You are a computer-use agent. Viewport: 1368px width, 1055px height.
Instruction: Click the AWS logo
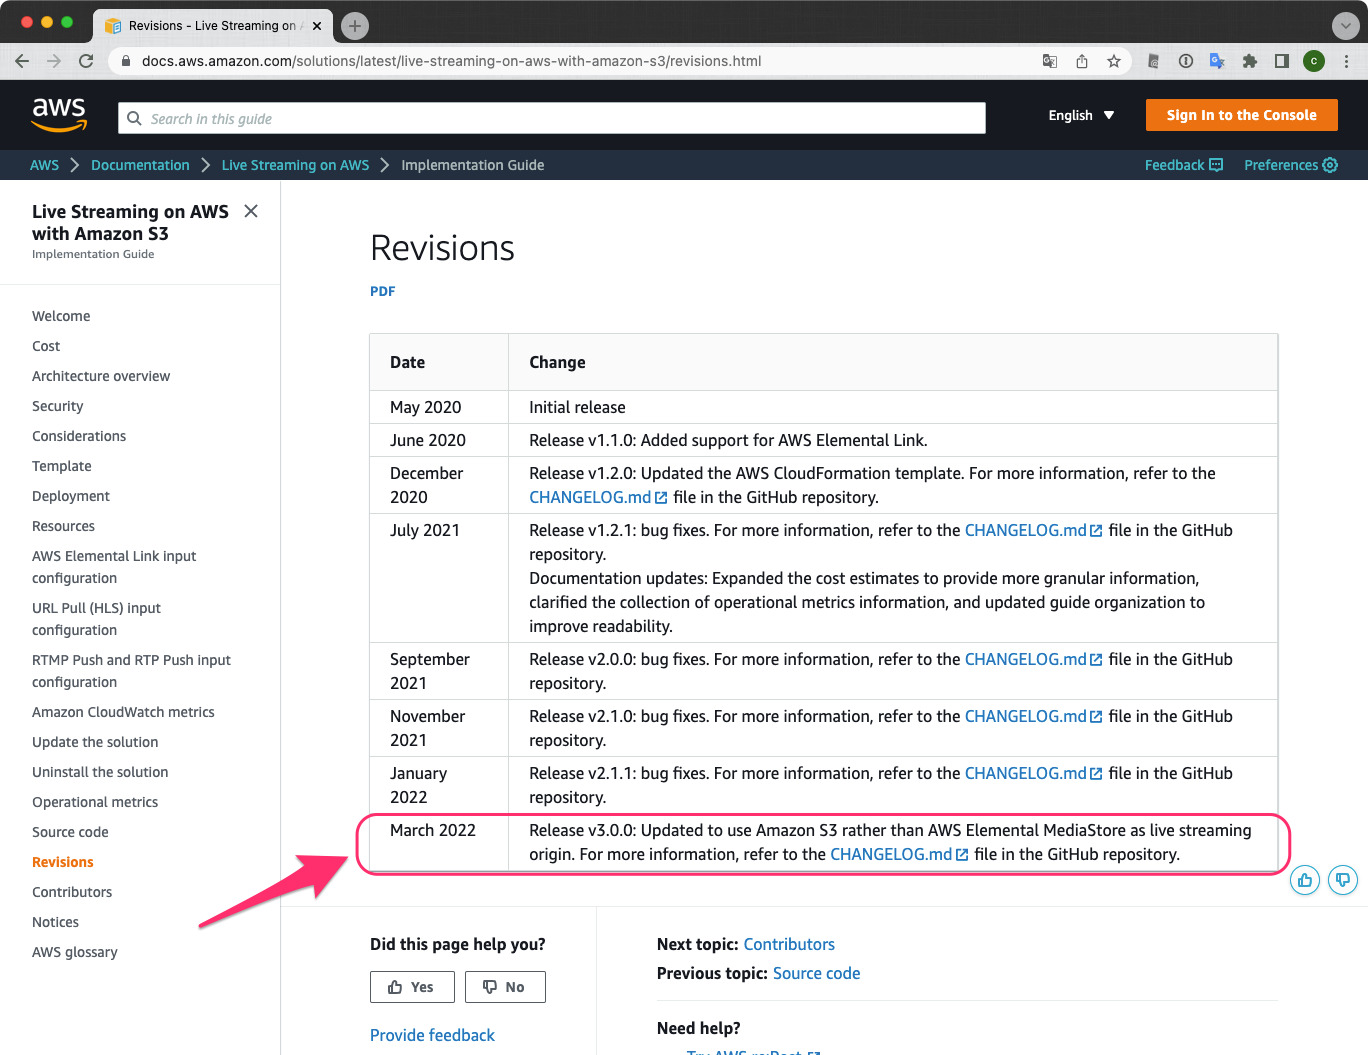coord(59,114)
